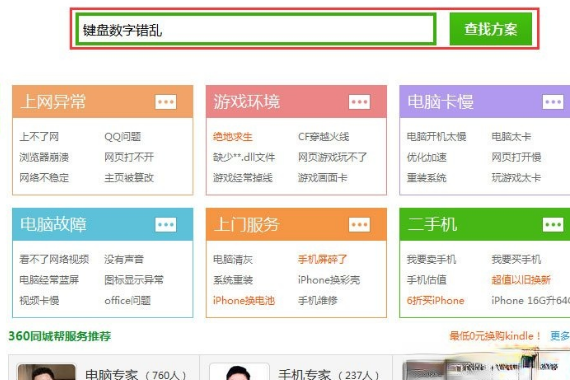This screenshot has height=380, width=570.
Task: Select 图标显示异常 link
Action: [134, 280]
